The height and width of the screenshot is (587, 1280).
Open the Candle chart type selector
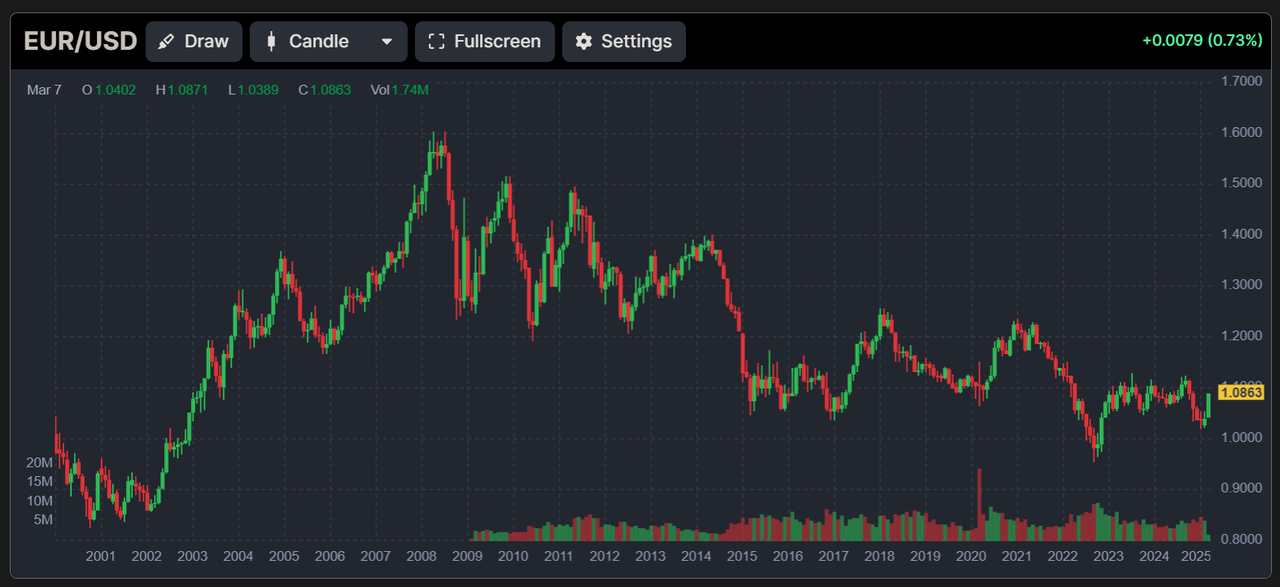[328, 42]
